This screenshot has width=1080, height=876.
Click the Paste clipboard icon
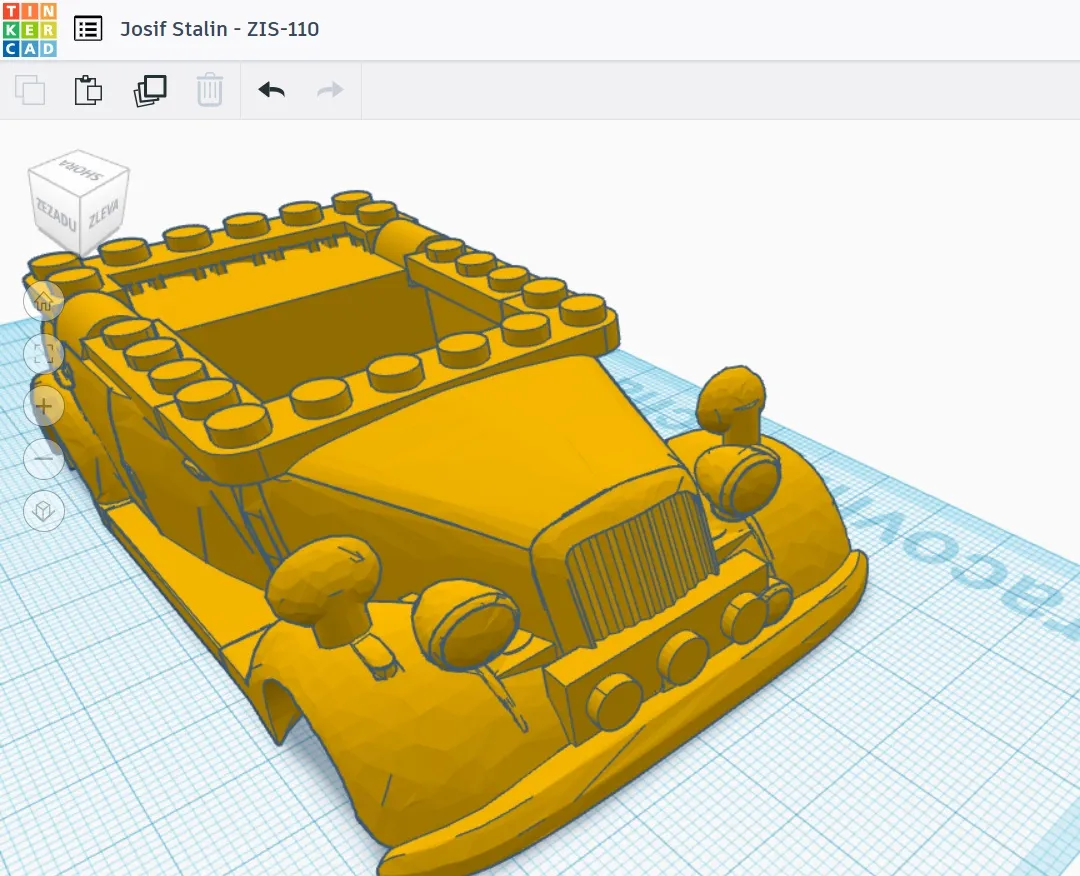pos(89,90)
